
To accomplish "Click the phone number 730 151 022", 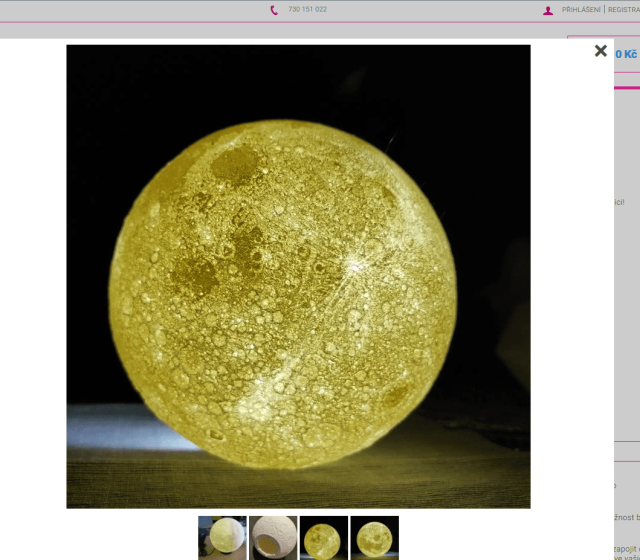I will coord(307,10).
